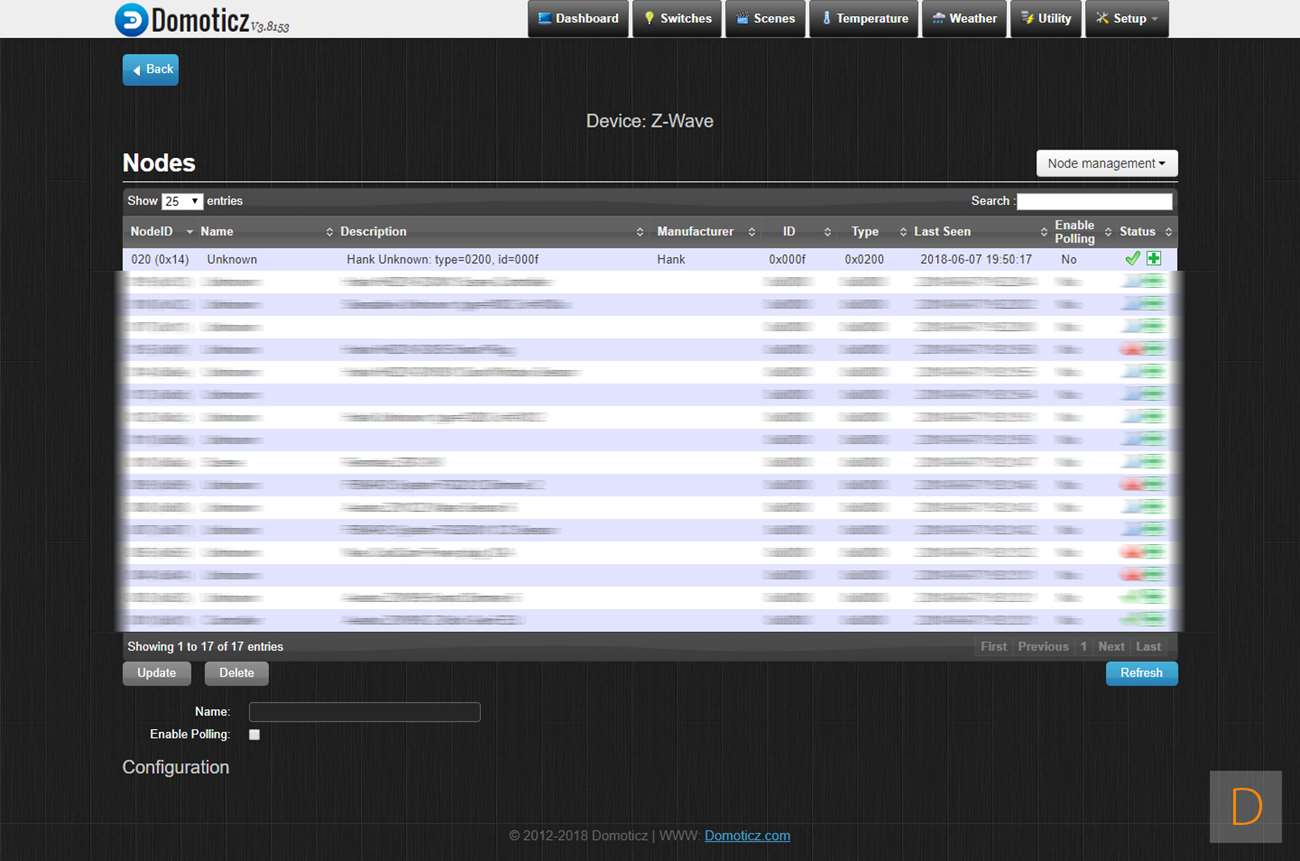Open the Setup dropdown menu
Viewport: 1300px width, 861px height.
[x=1126, y=19]
